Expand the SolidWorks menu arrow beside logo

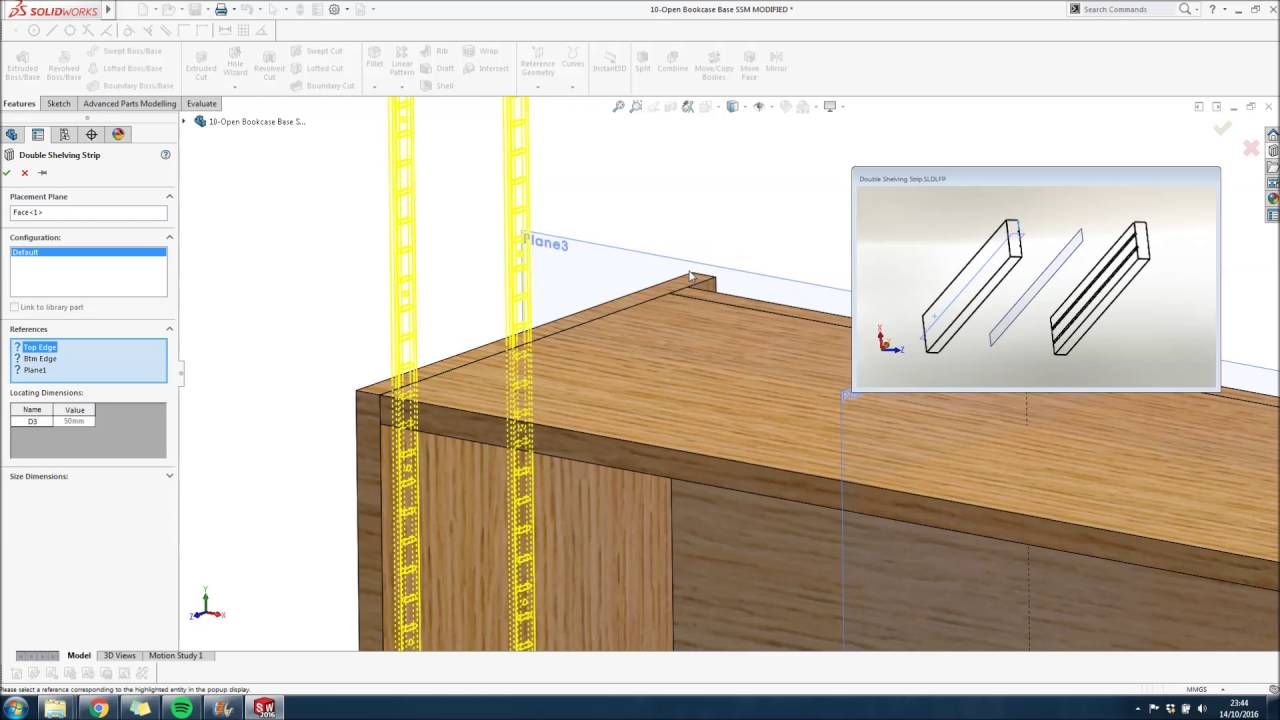click(x=109, y=9)
